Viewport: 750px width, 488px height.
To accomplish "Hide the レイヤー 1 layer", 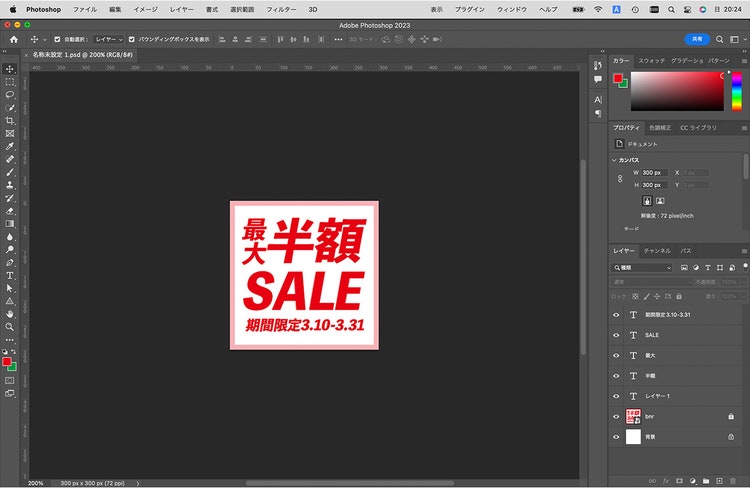I will (616, 396).
